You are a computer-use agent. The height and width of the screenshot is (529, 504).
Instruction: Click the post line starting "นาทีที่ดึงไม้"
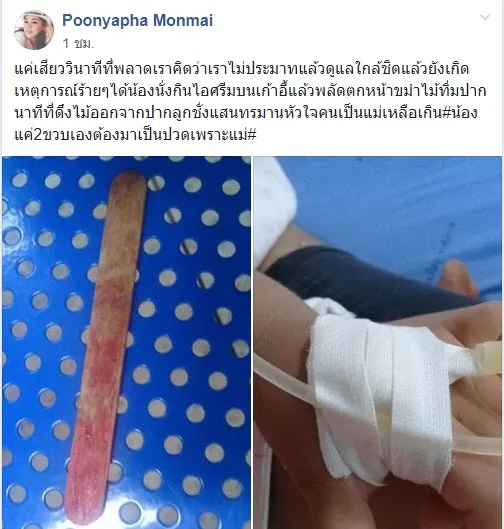tap(246, 113)
